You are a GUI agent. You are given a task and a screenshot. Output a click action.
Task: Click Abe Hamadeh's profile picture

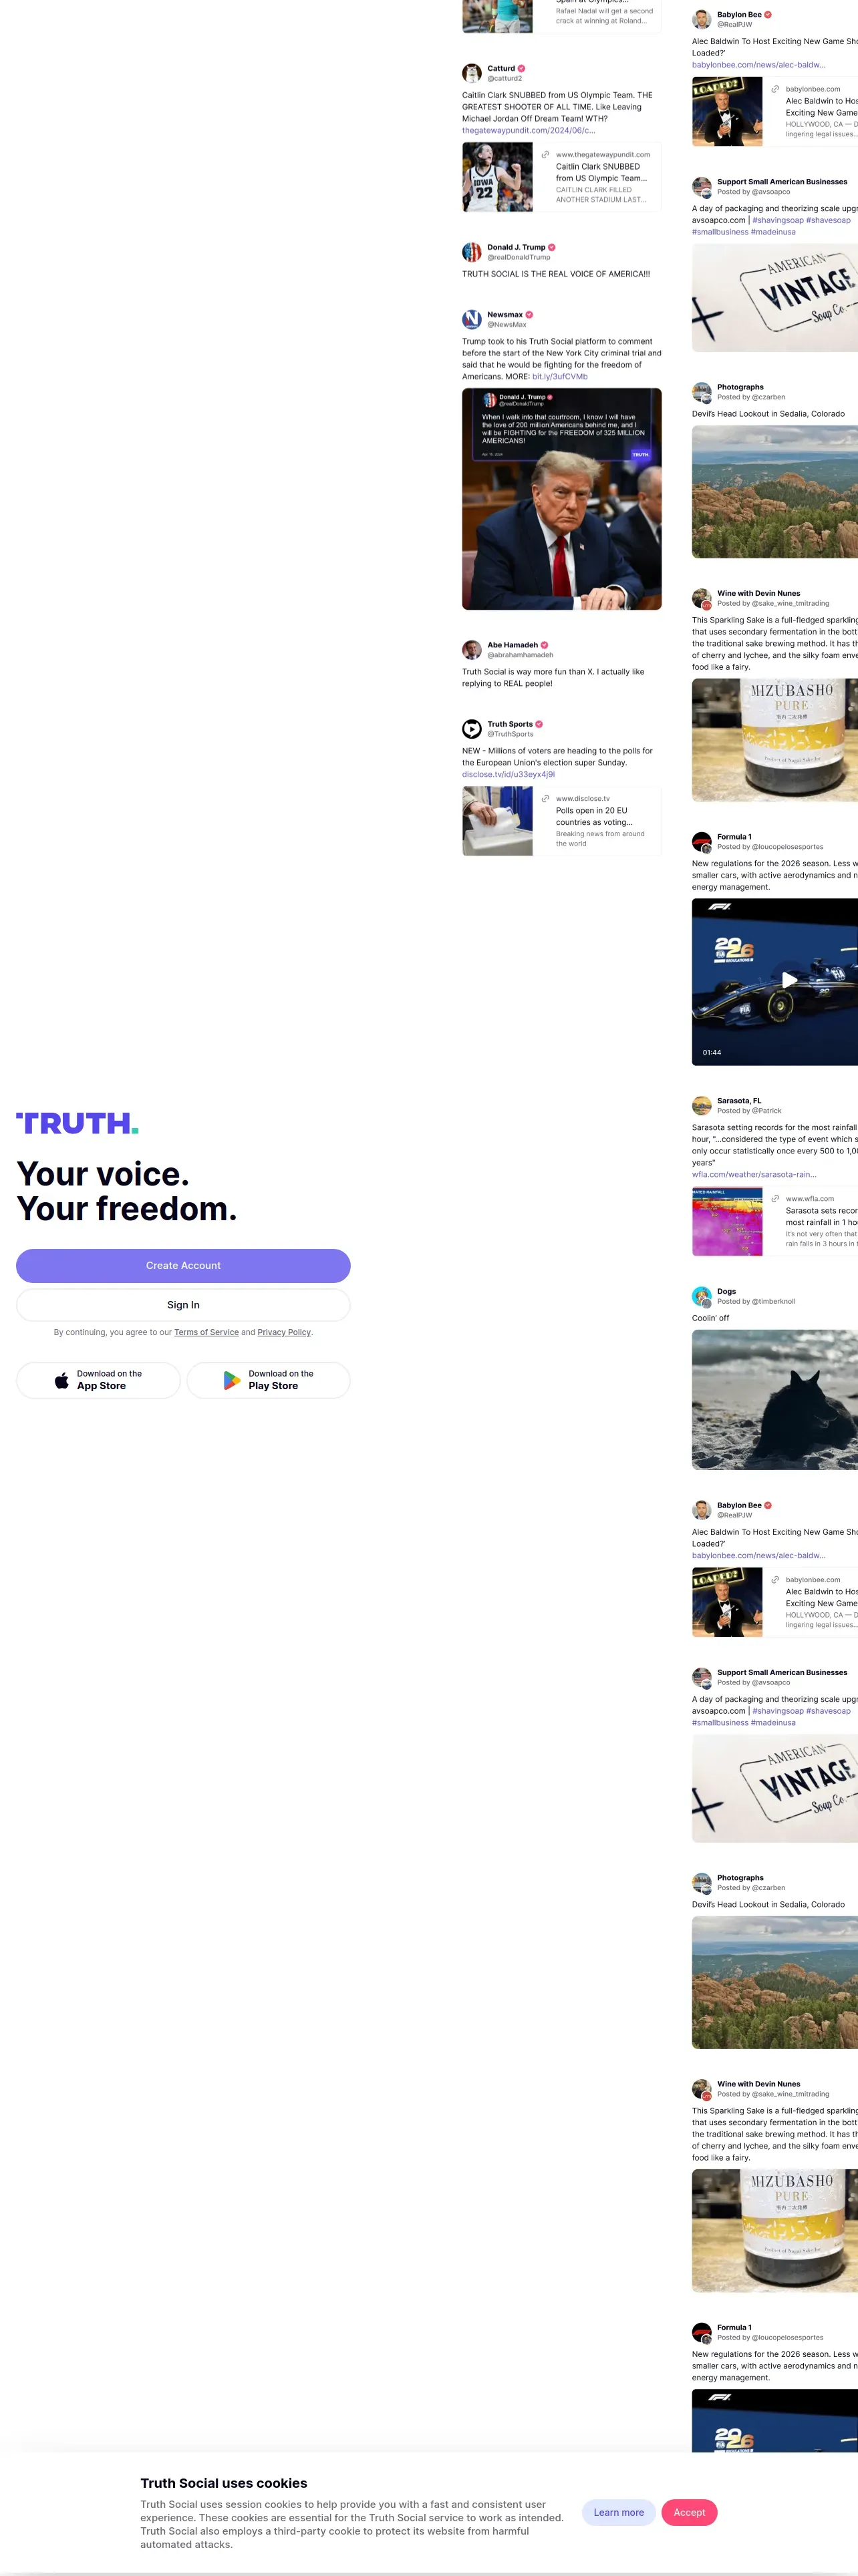click(472, 650)
